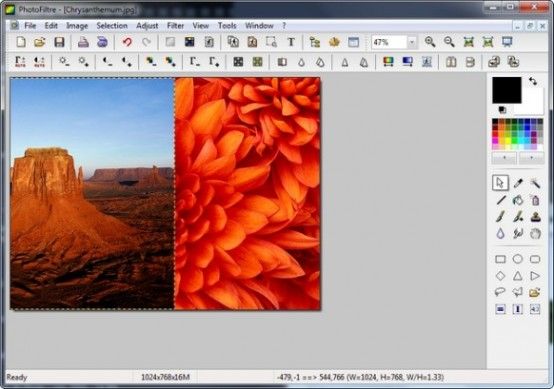Click the Gradient icon in filter toolbar

(407, 62)
